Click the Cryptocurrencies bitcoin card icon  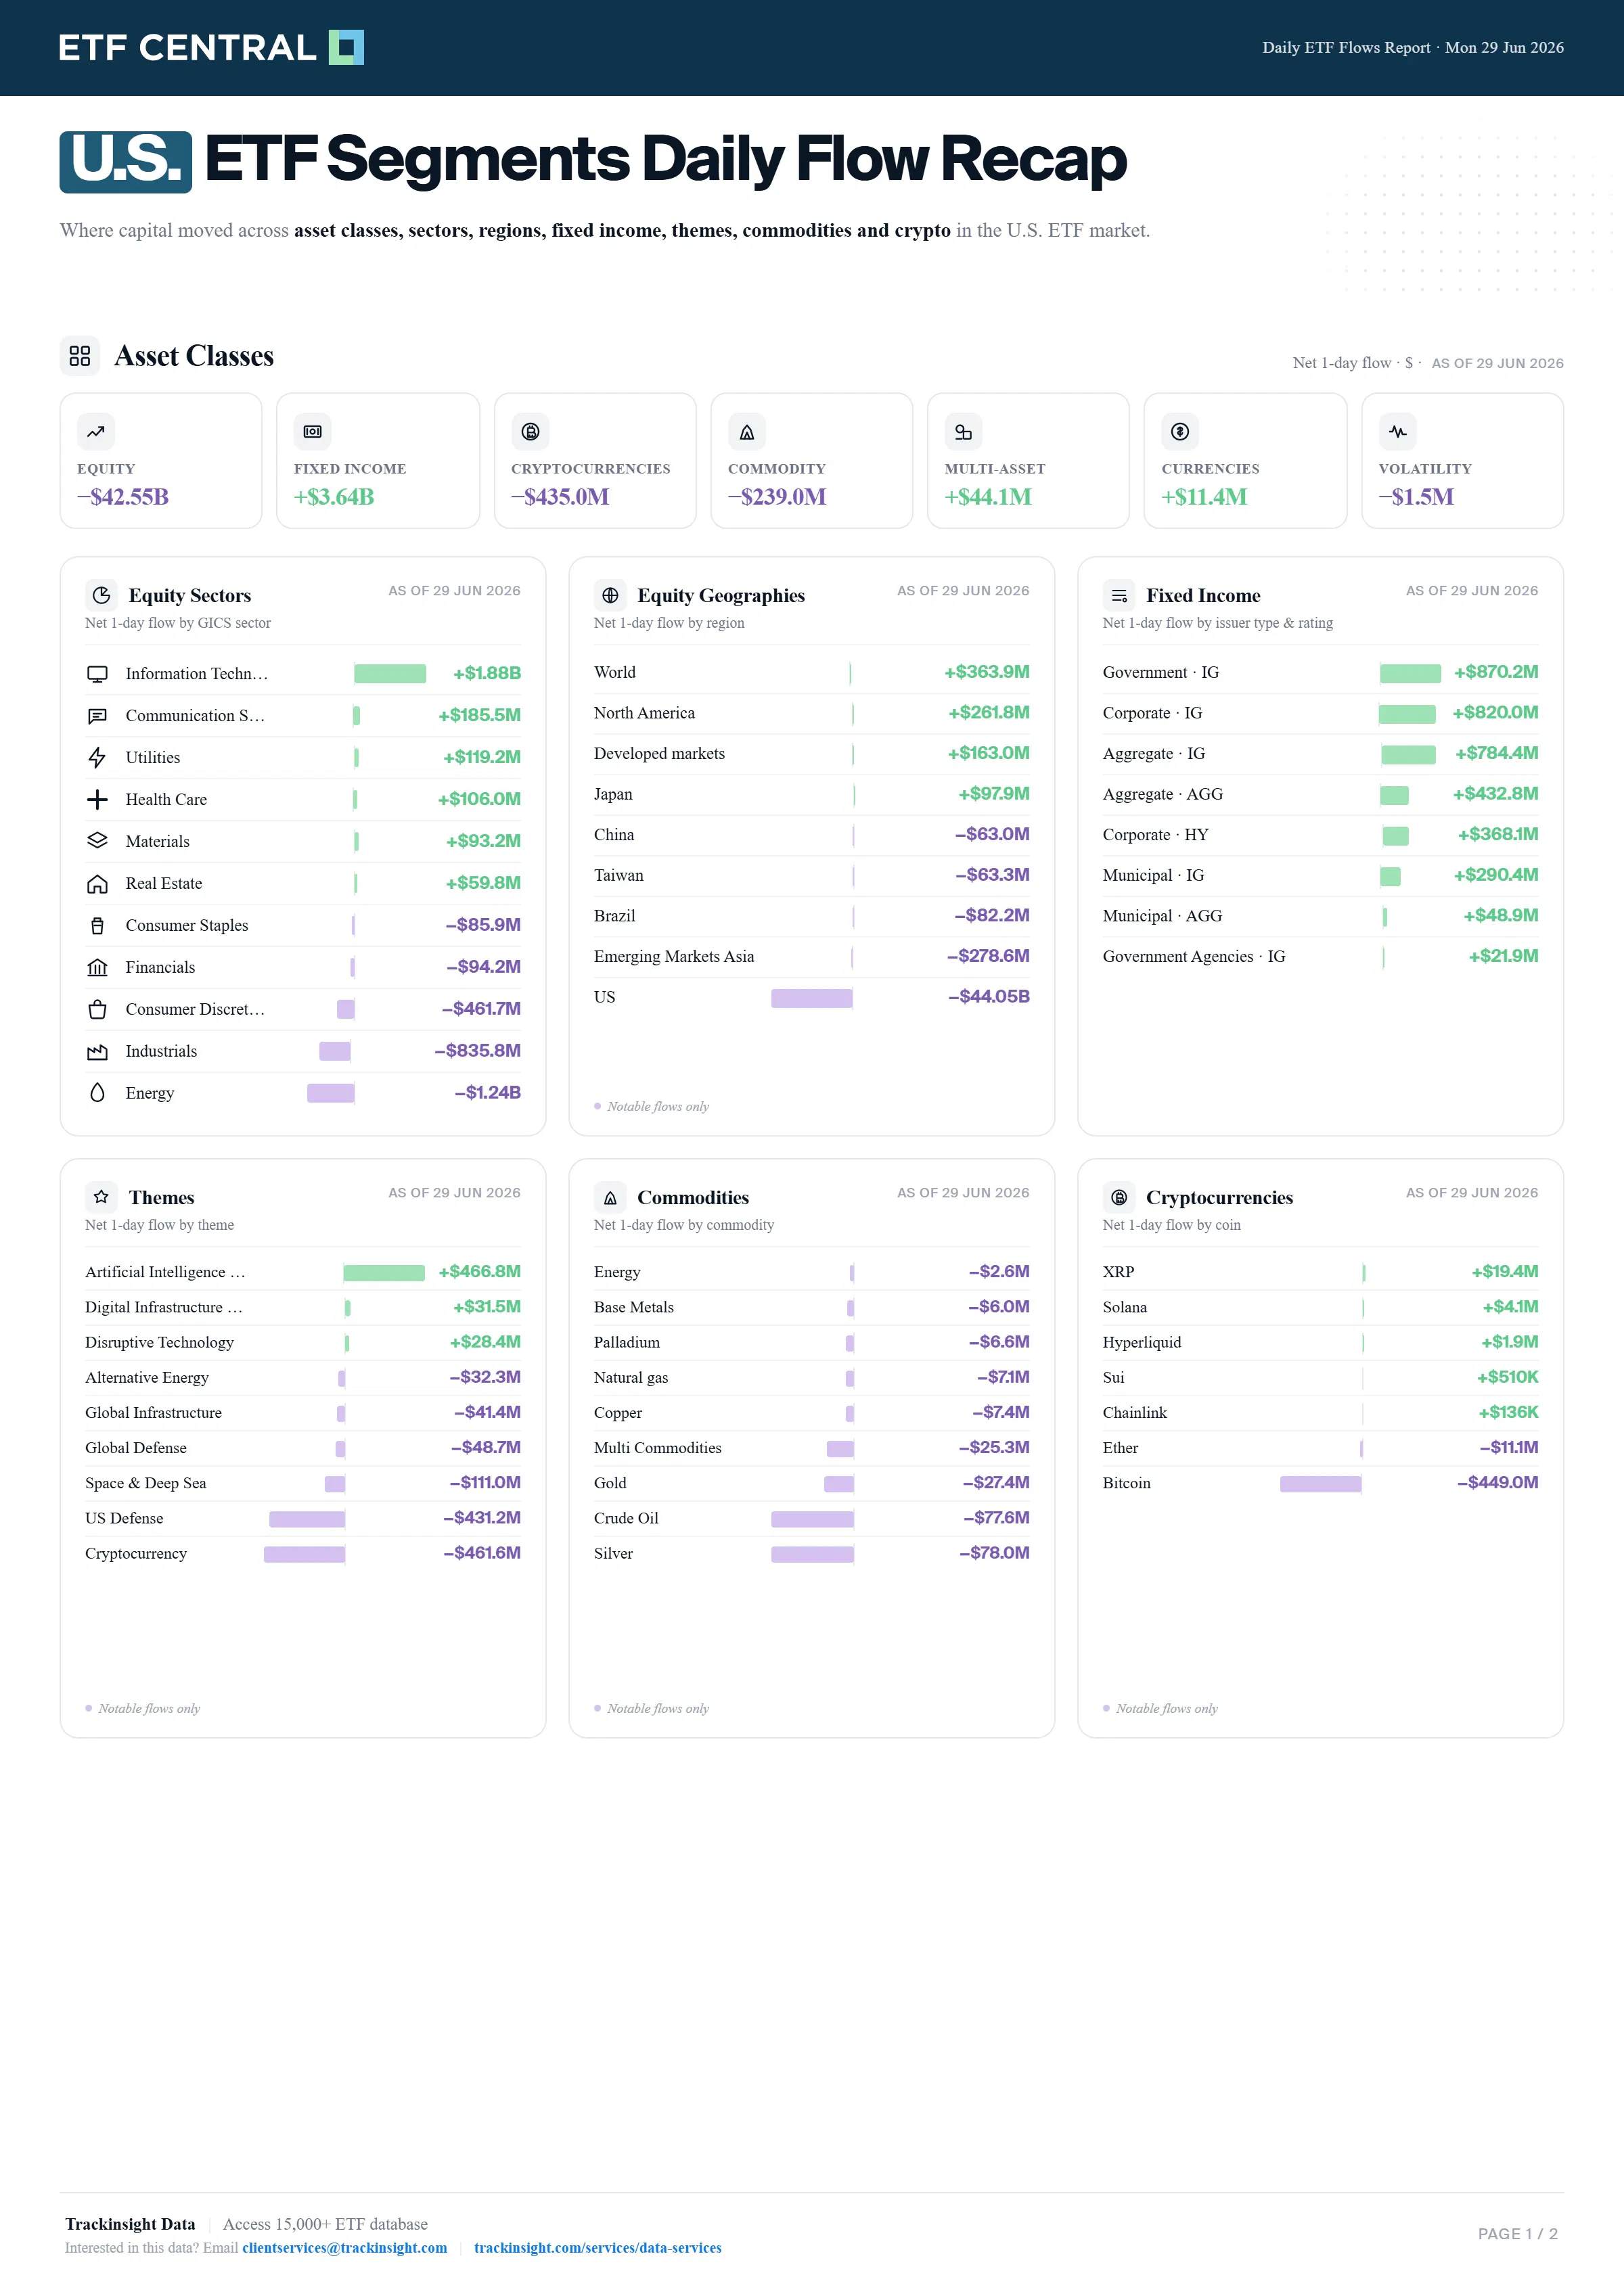click(x=530, y=432)
